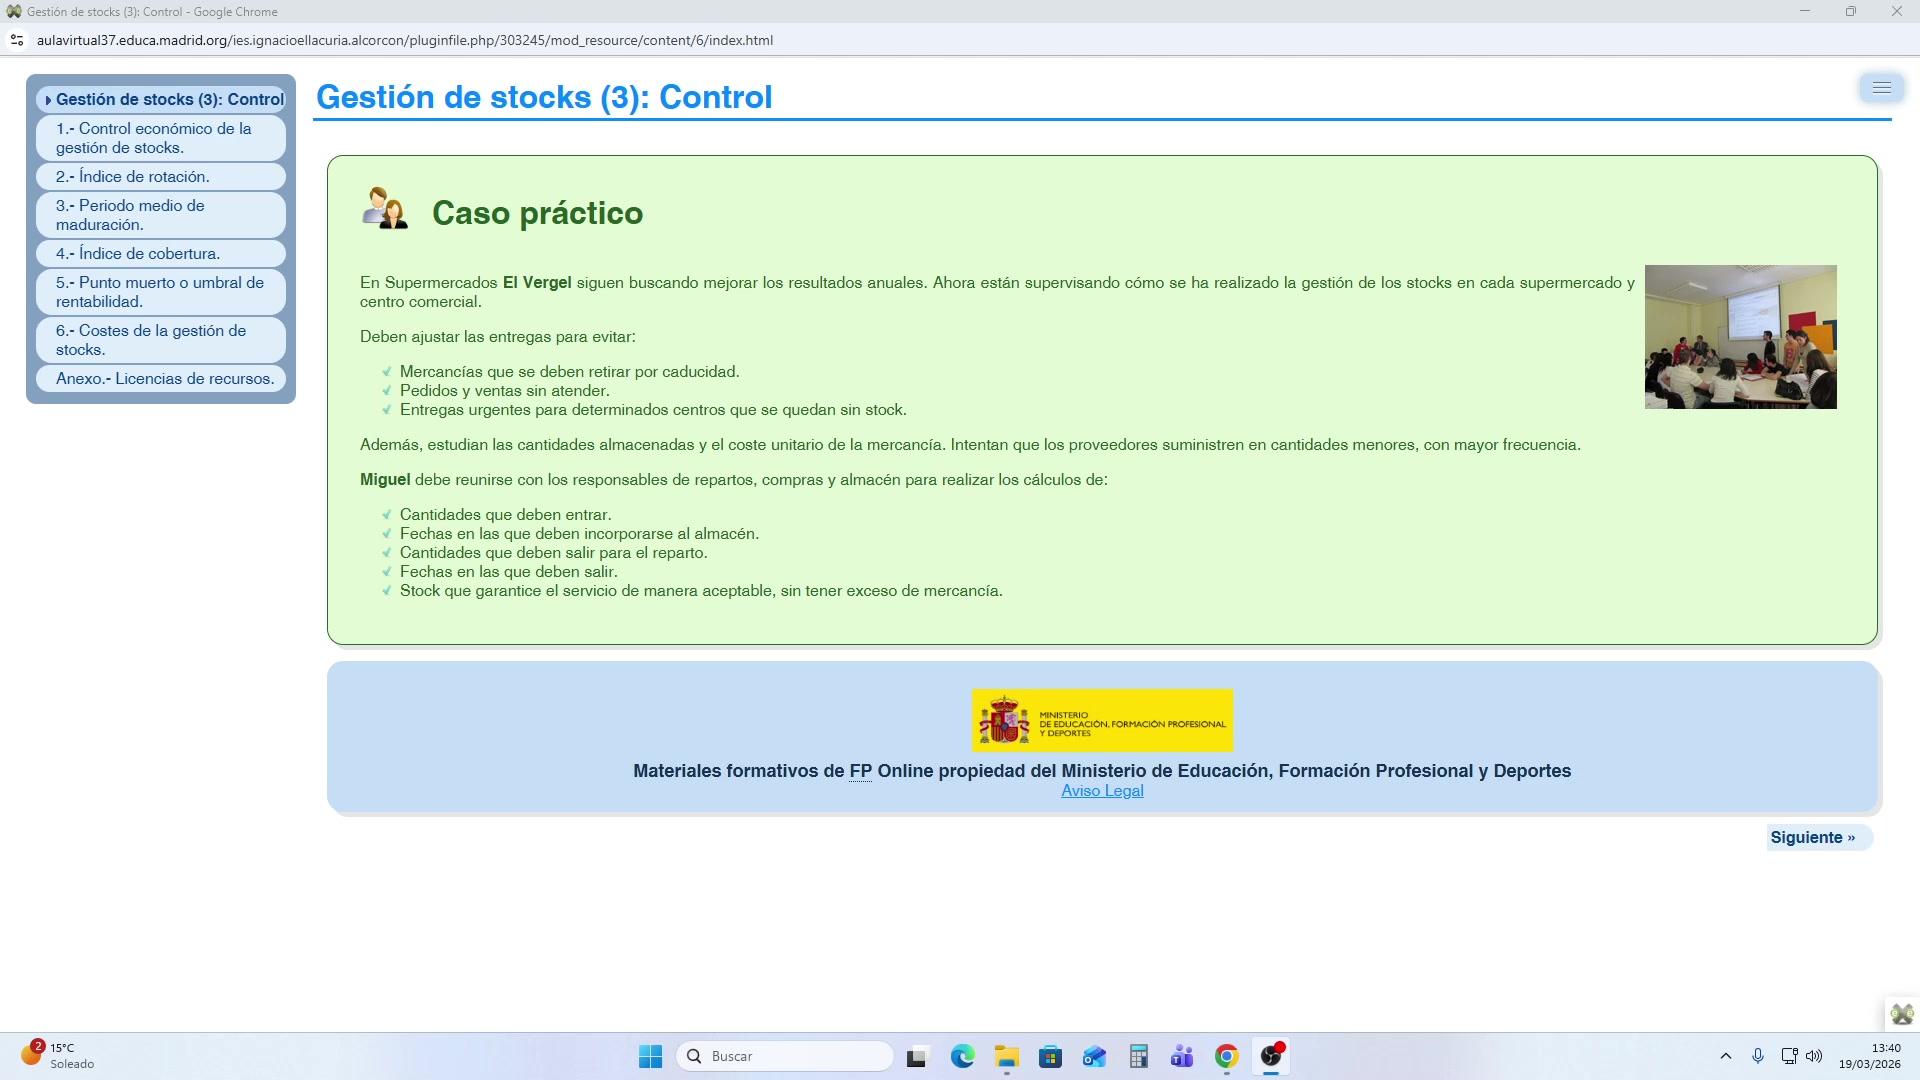Click the Siguiente next page link
Image resolution: width=1920 pixels, height=1080 pixels.
[x=1812, y=837]
